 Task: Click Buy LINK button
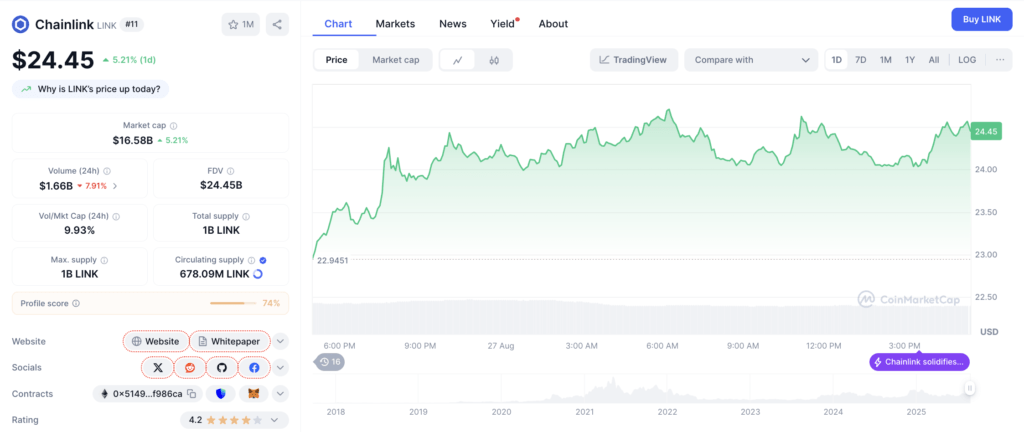pyautogui.click(x=982, y=20)
